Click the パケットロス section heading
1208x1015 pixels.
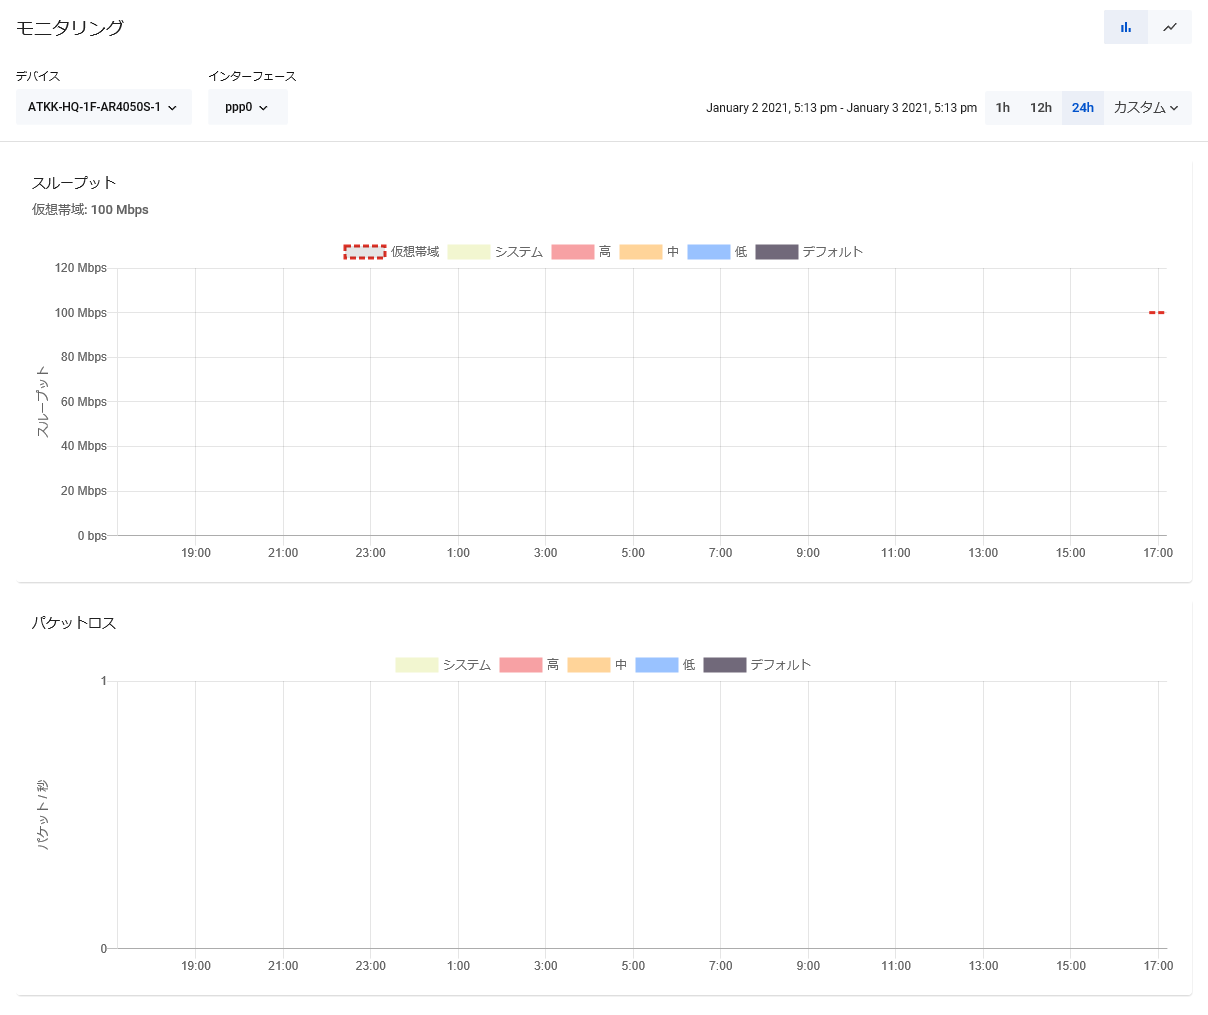tap(74, 623)
